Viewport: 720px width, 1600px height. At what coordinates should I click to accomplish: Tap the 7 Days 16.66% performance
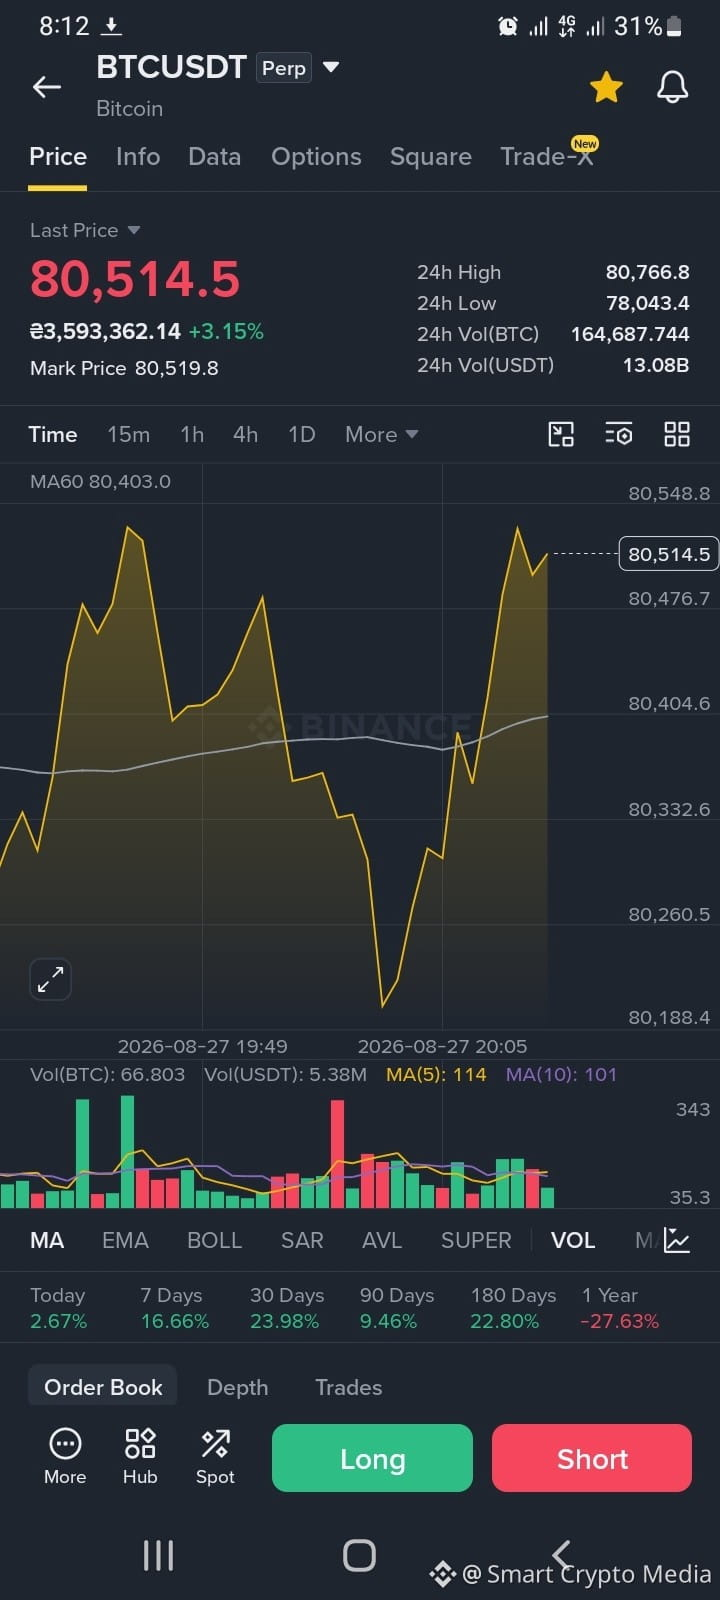(174, 1308)
